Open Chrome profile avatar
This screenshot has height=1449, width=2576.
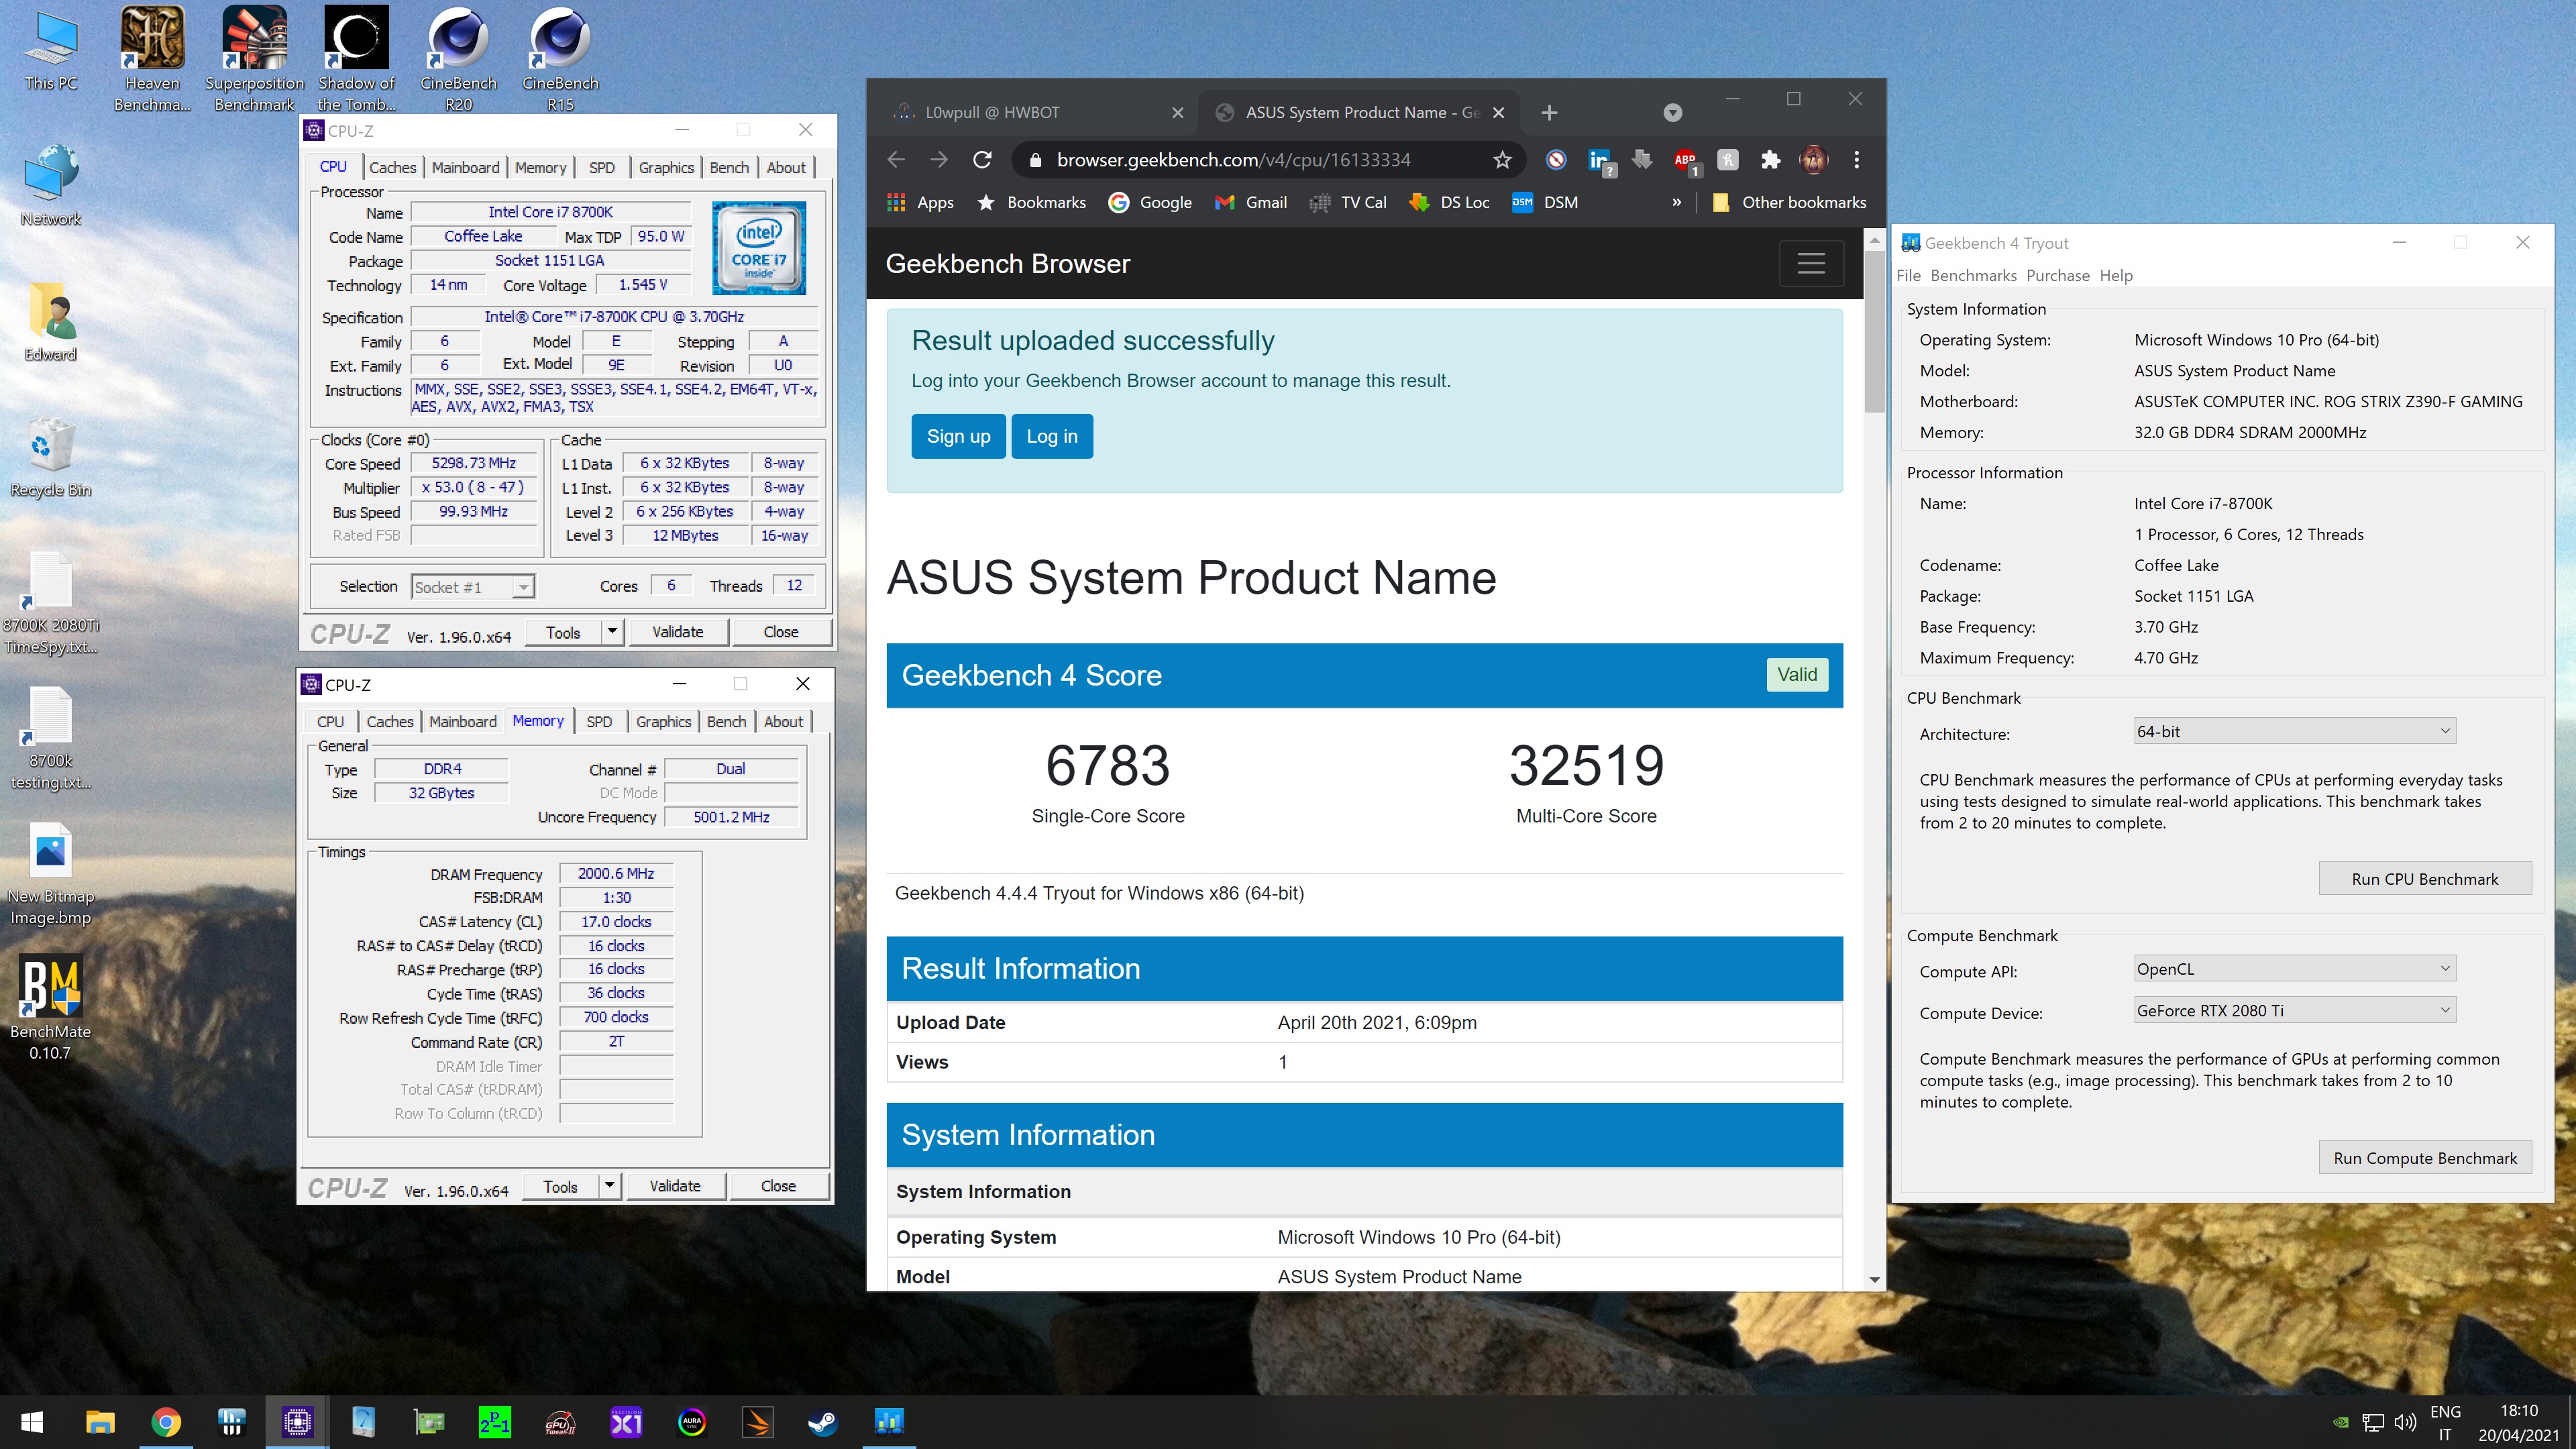point(1813,160)
